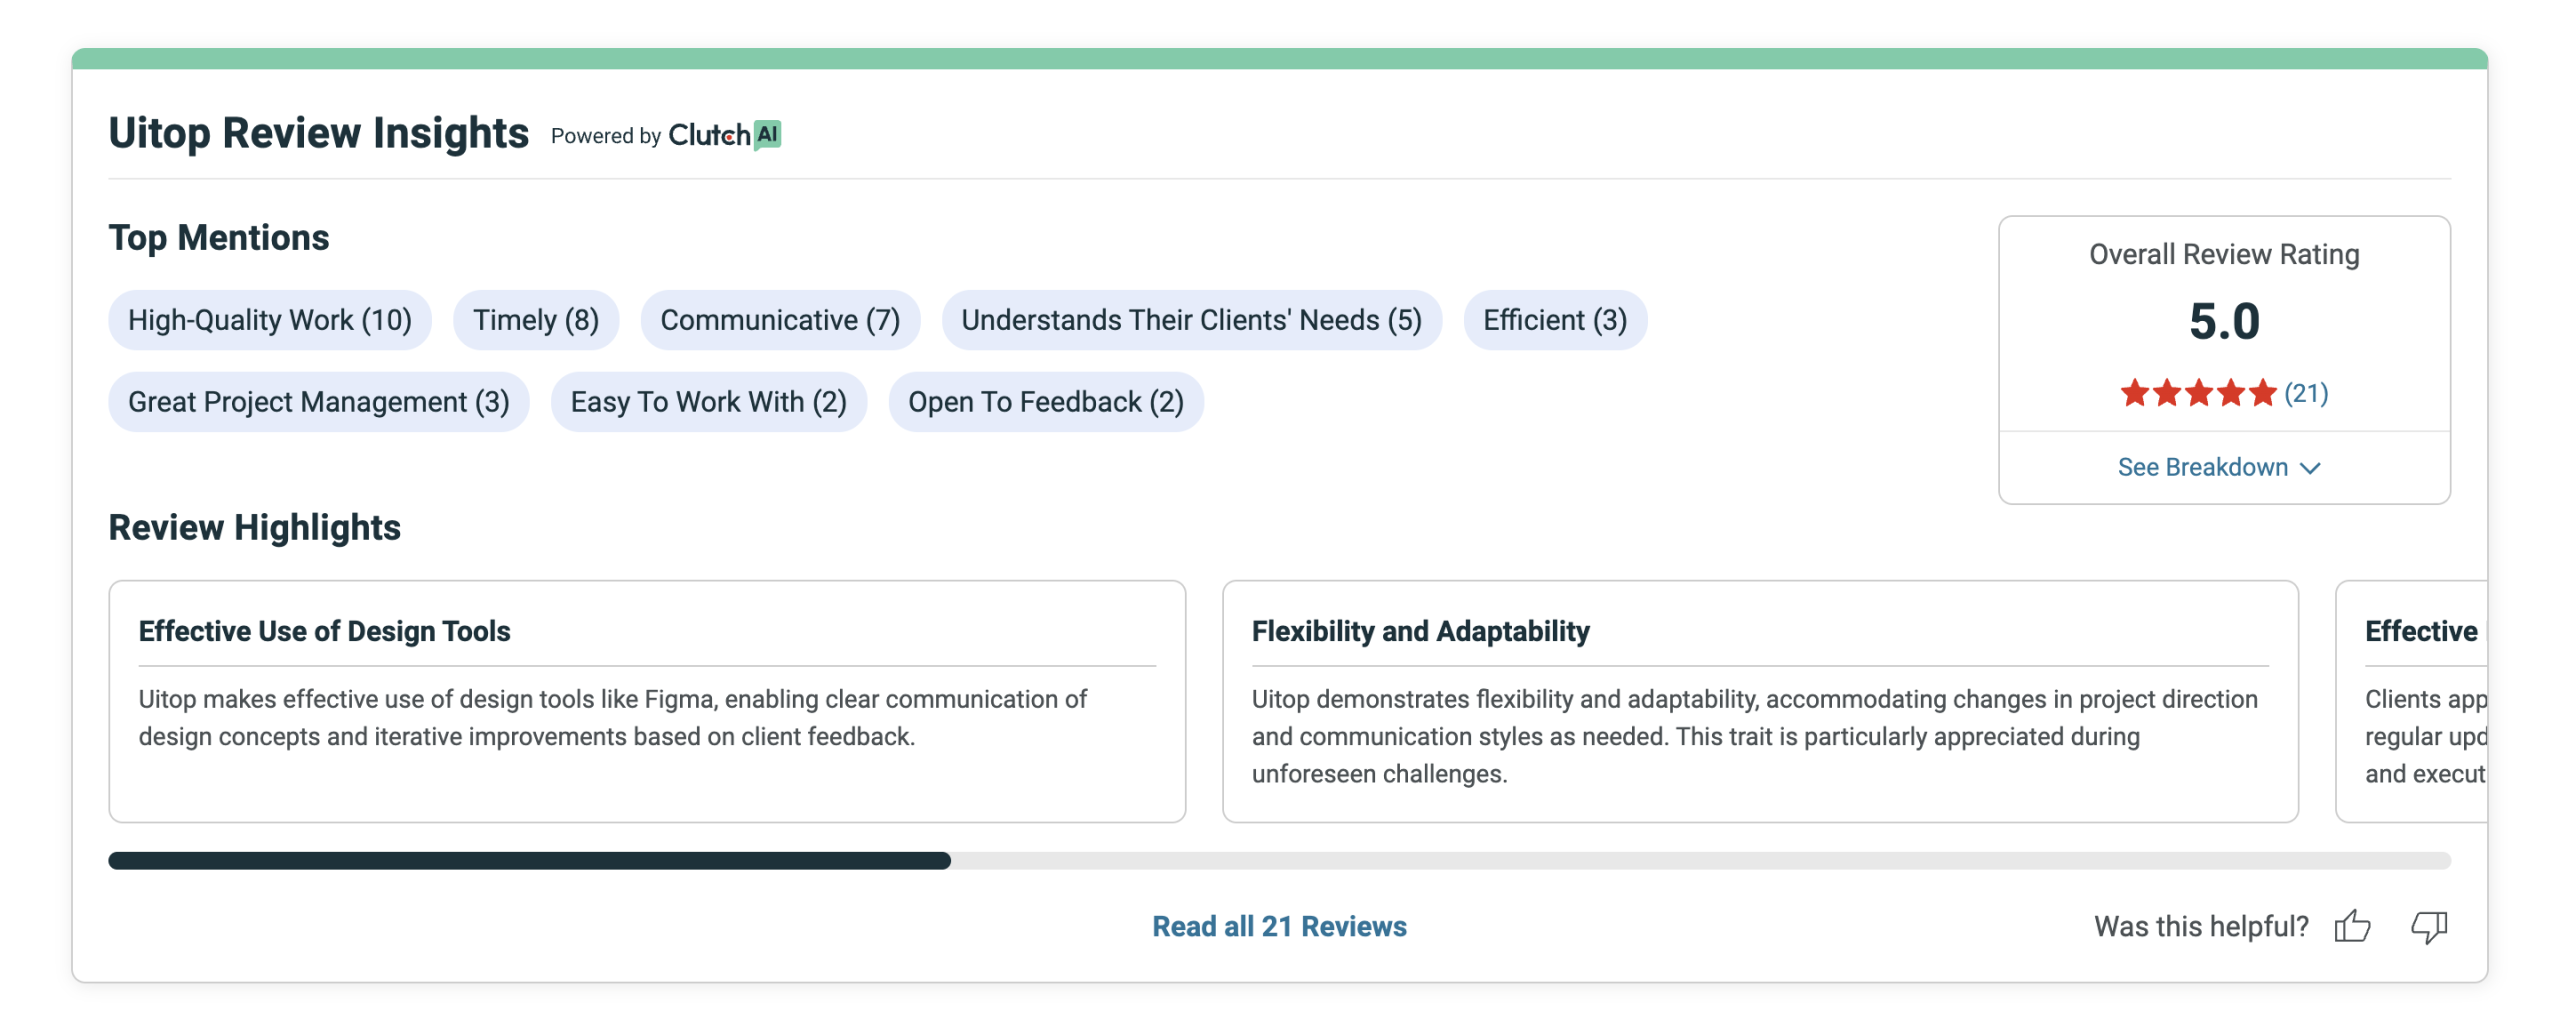Click the red five-star rating icons
The image size is (2560, 1019).
pyautogui.click(x=2198, y=393)
